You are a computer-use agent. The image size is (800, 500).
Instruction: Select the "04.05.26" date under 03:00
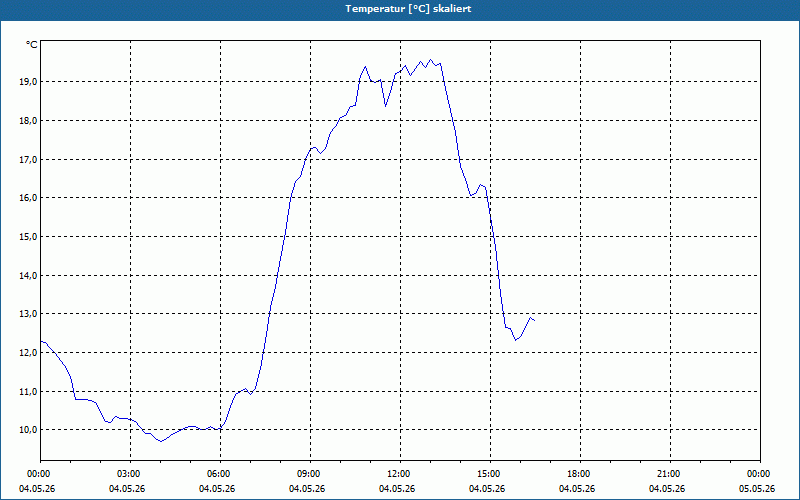127,489
